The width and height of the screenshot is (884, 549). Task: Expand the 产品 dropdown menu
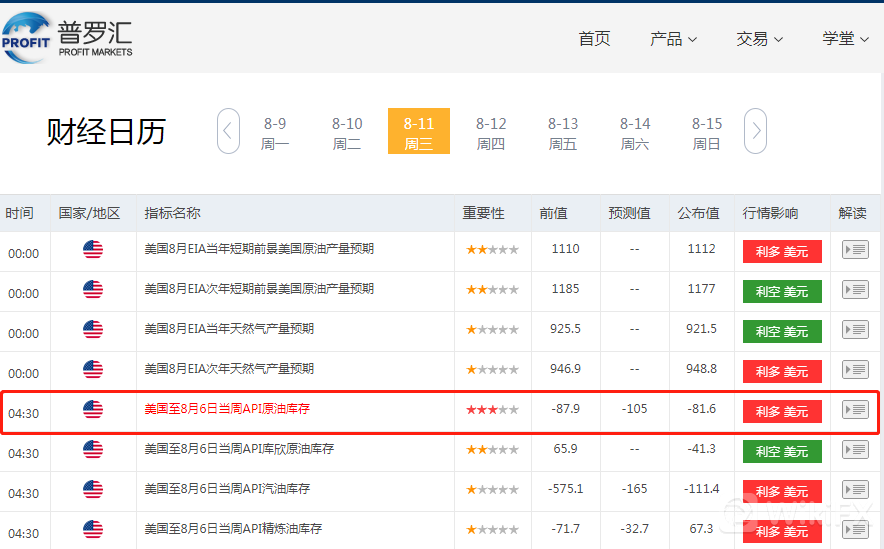point(673,39)
